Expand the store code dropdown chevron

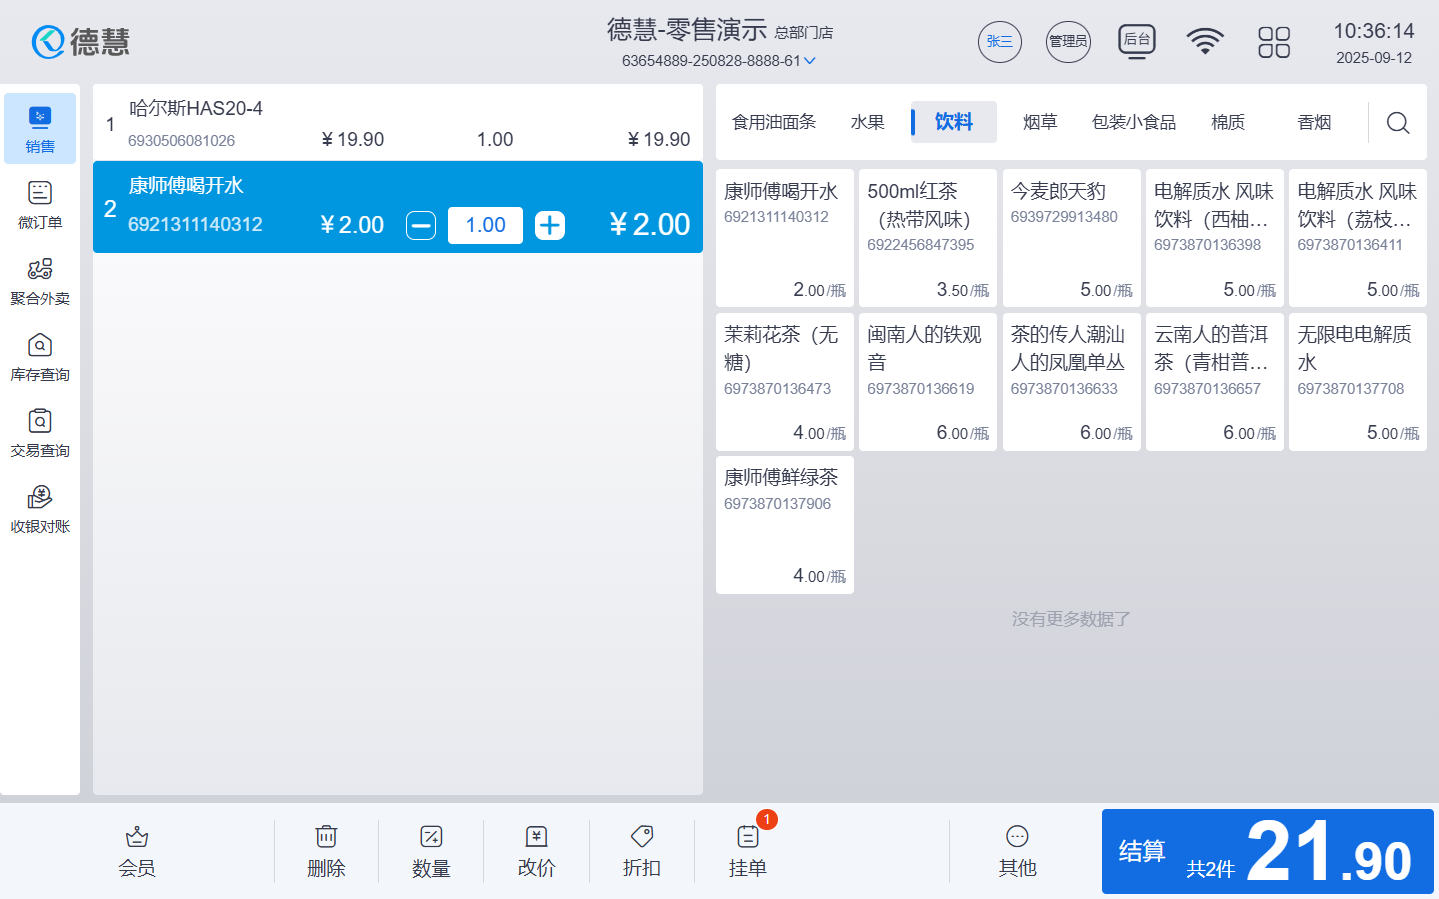[810, 61]
